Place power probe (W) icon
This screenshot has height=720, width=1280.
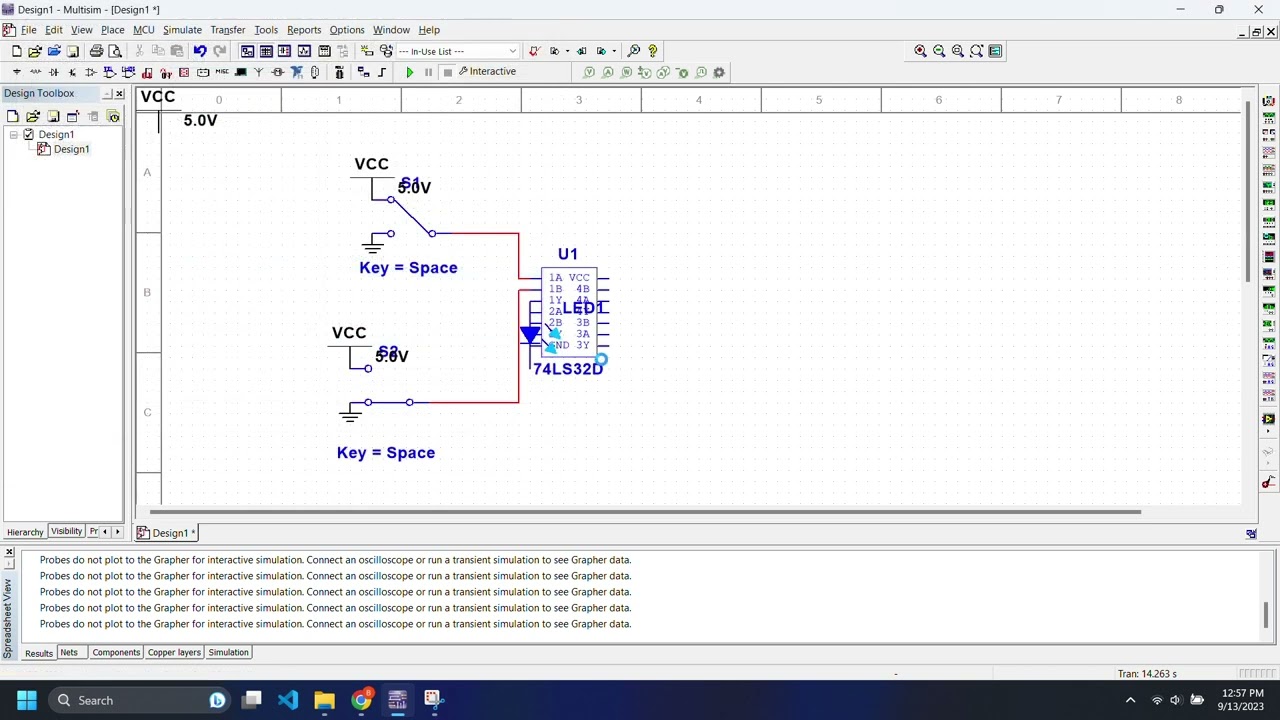(627, 72)
